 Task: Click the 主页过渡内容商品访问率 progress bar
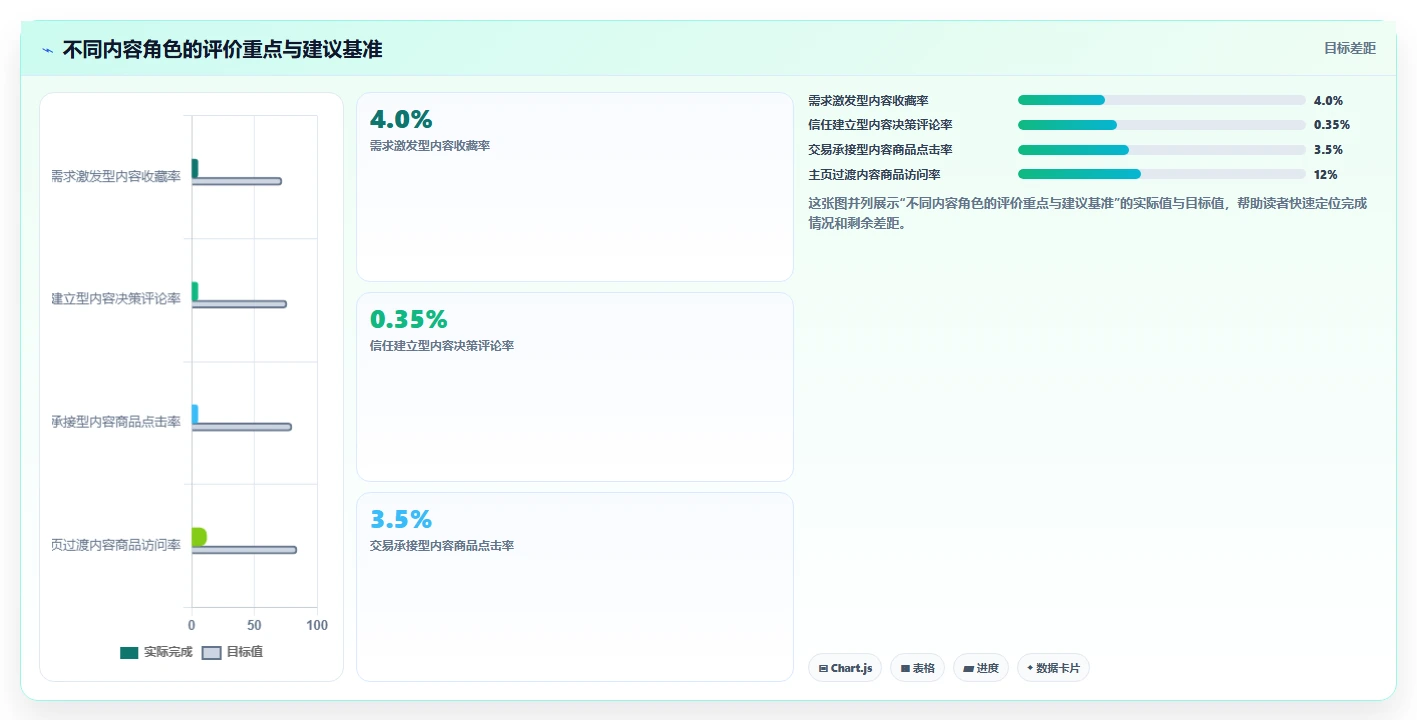tap(1161, 174)
